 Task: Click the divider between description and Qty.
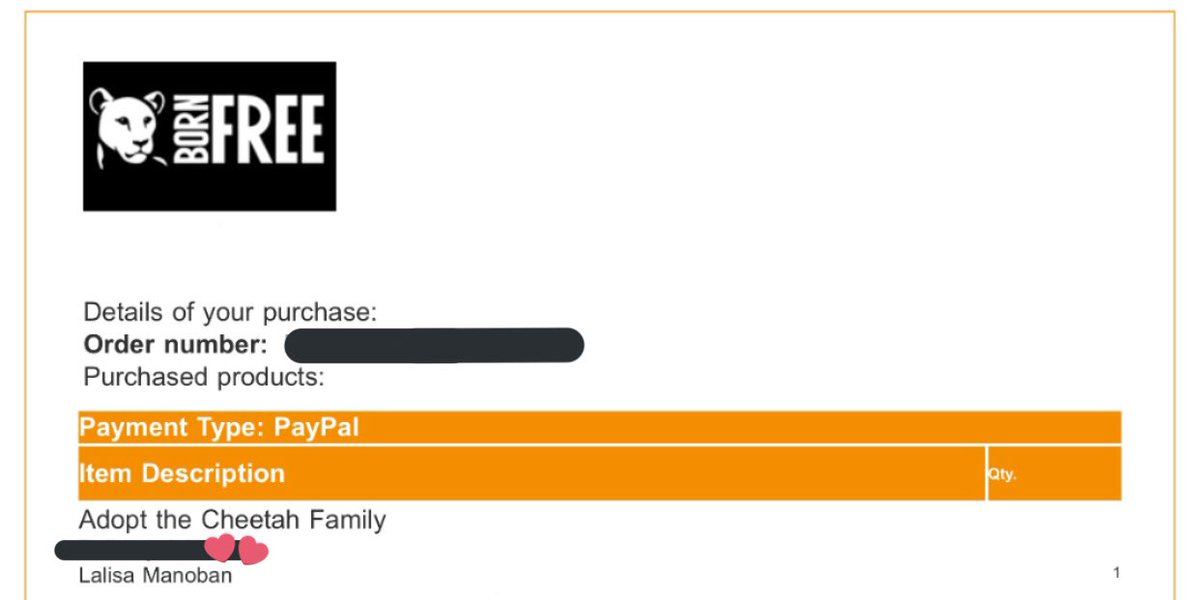pos(986,474)
